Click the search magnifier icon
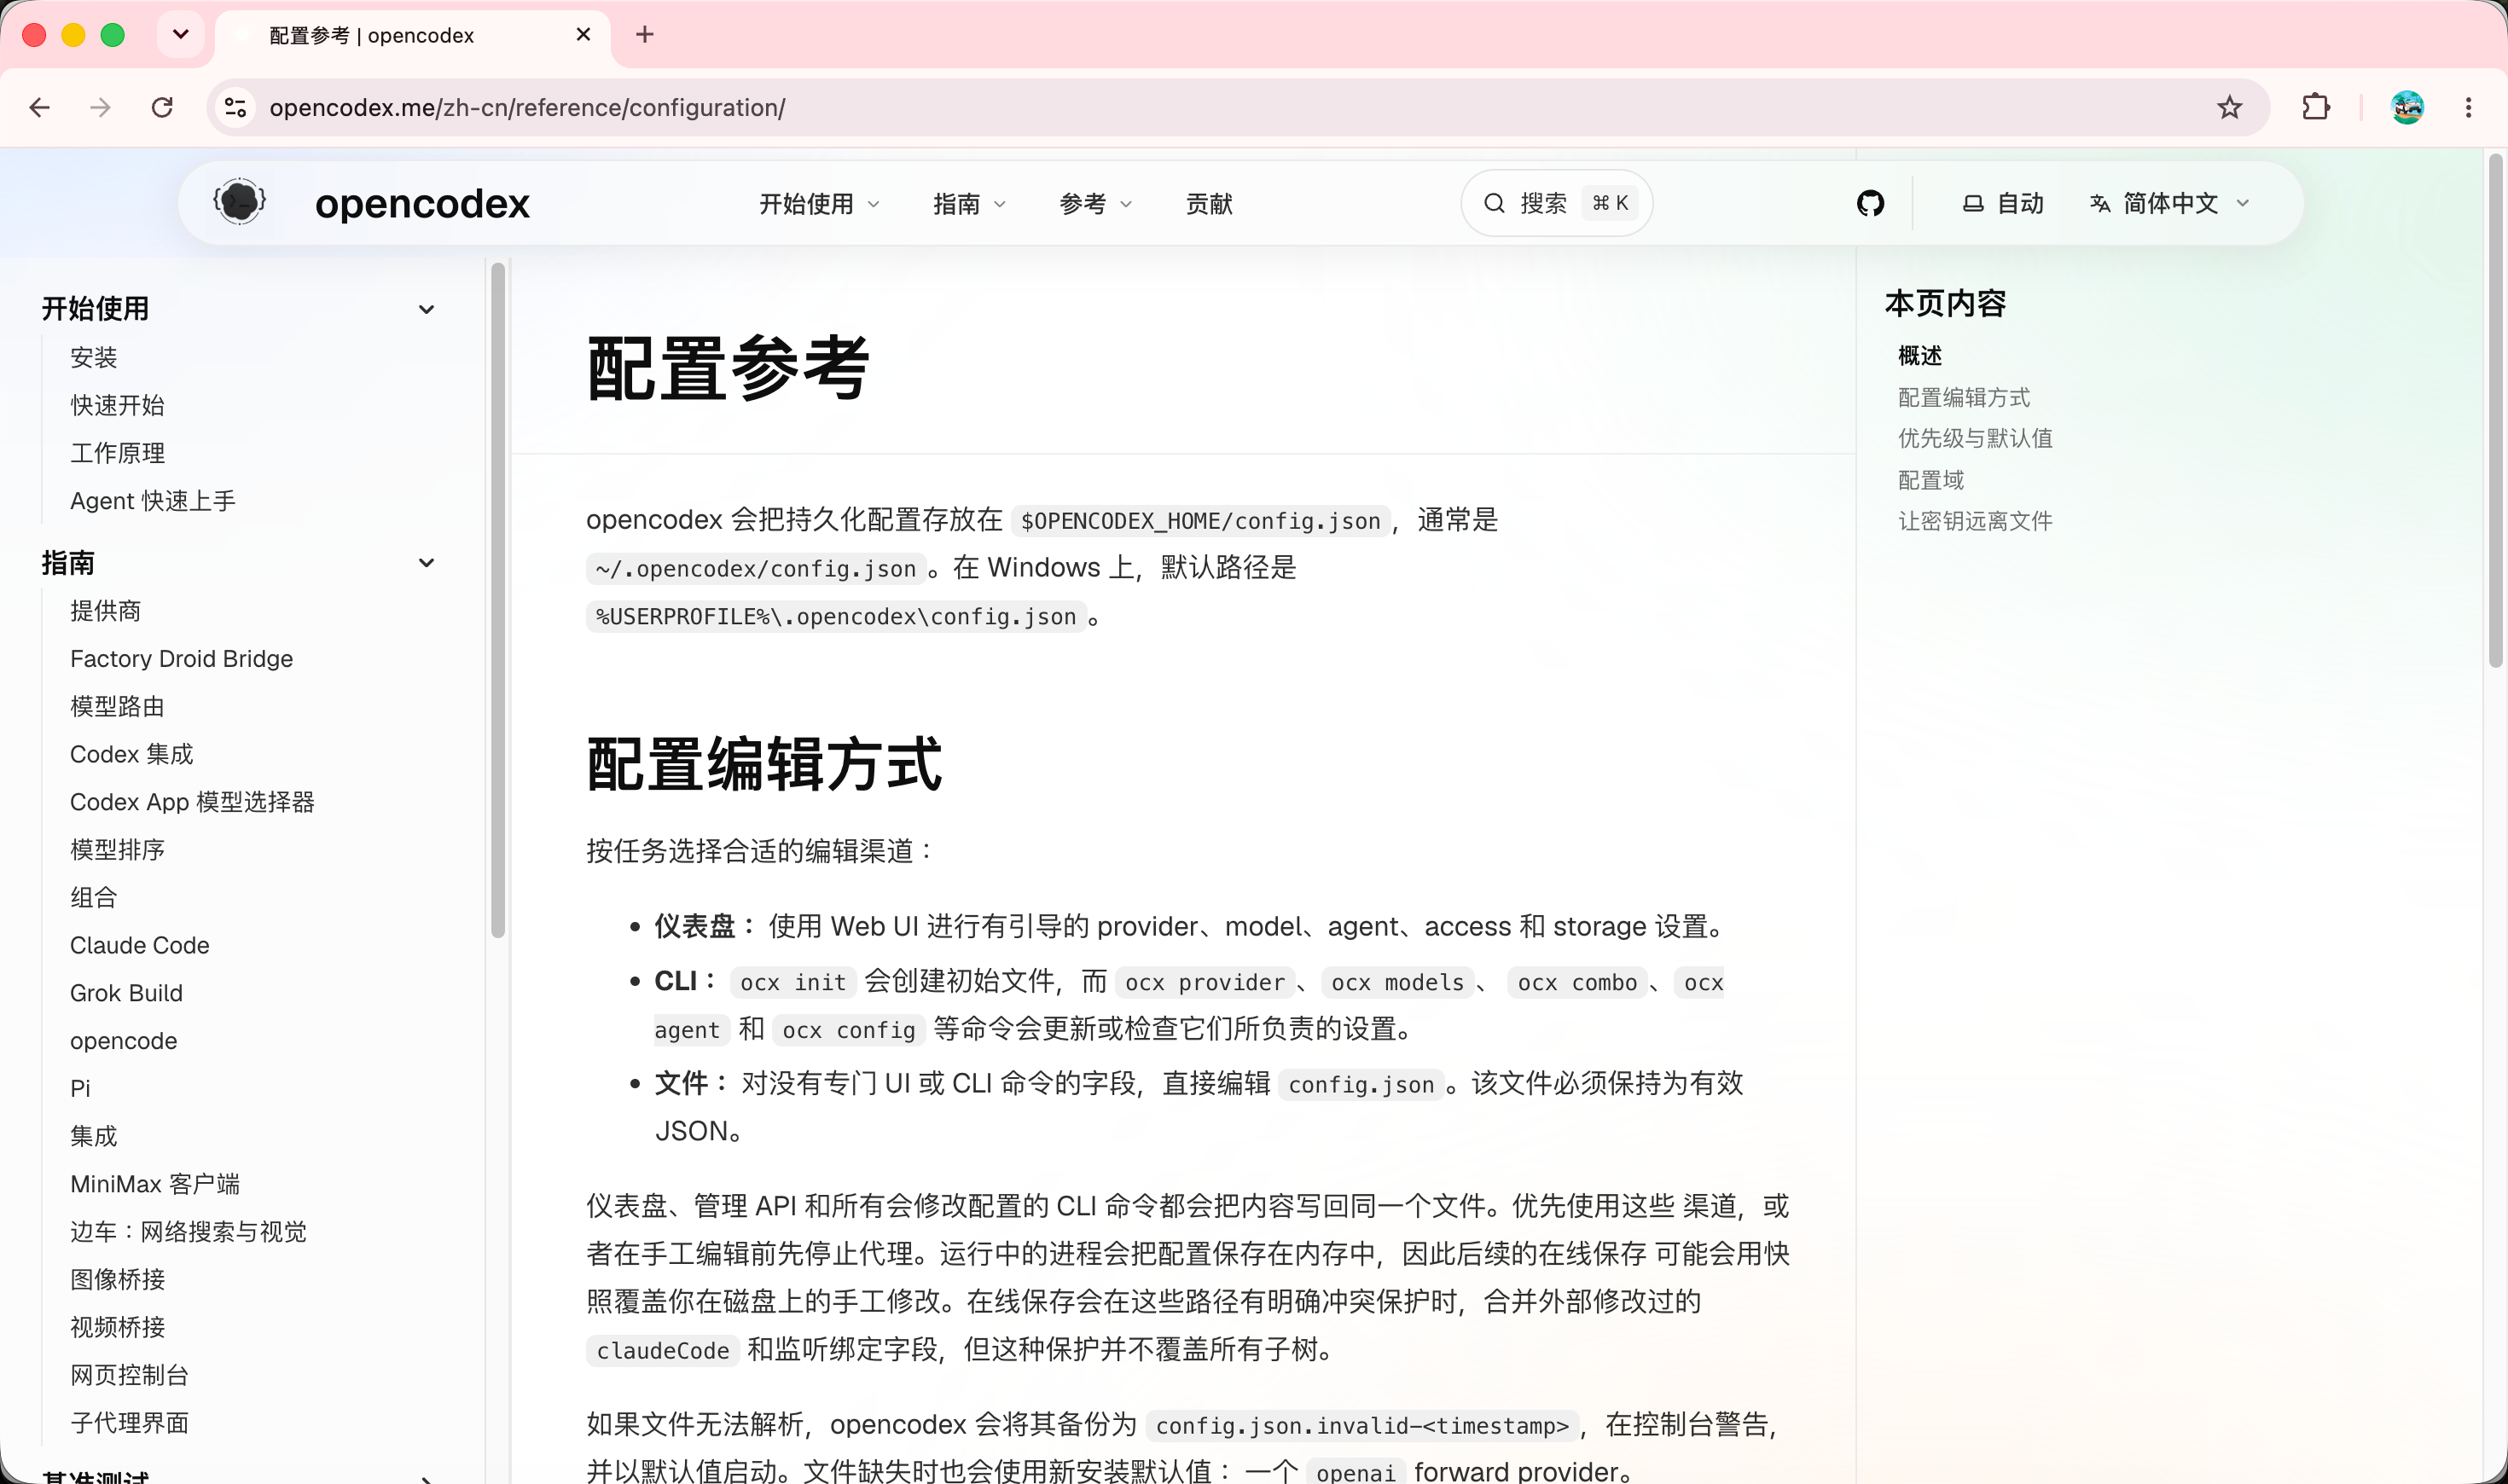 [1494, 203]
